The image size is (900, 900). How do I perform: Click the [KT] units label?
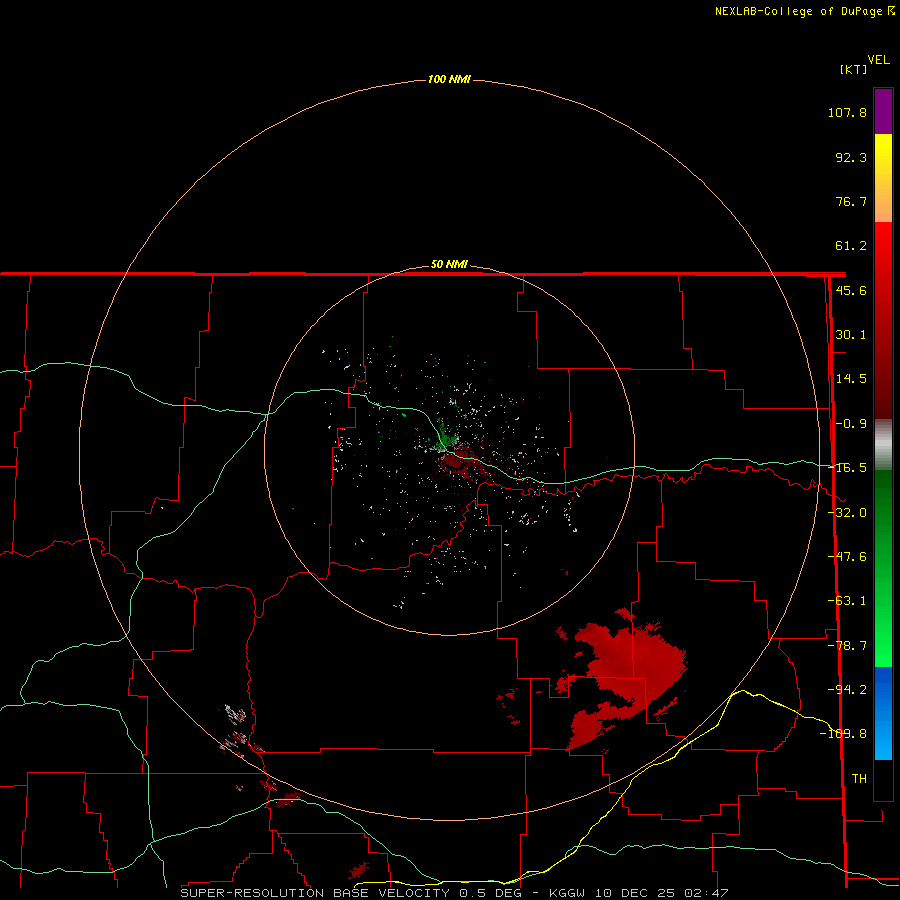tap(854, 69)
